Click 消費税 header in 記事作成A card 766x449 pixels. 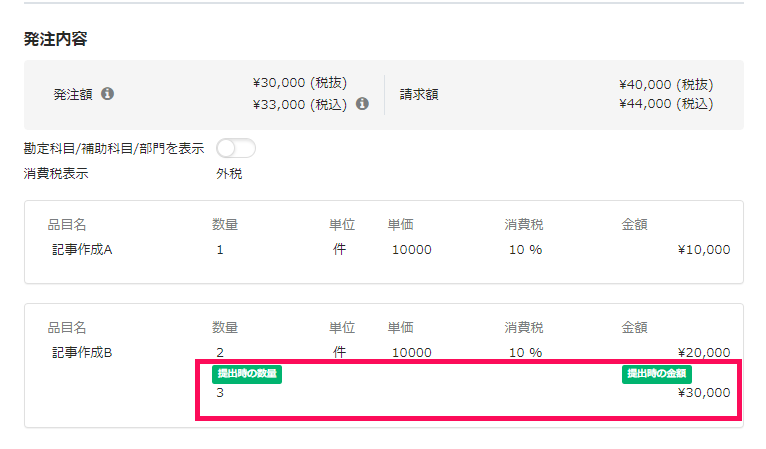pyautogui.click(x=524, y=225)
